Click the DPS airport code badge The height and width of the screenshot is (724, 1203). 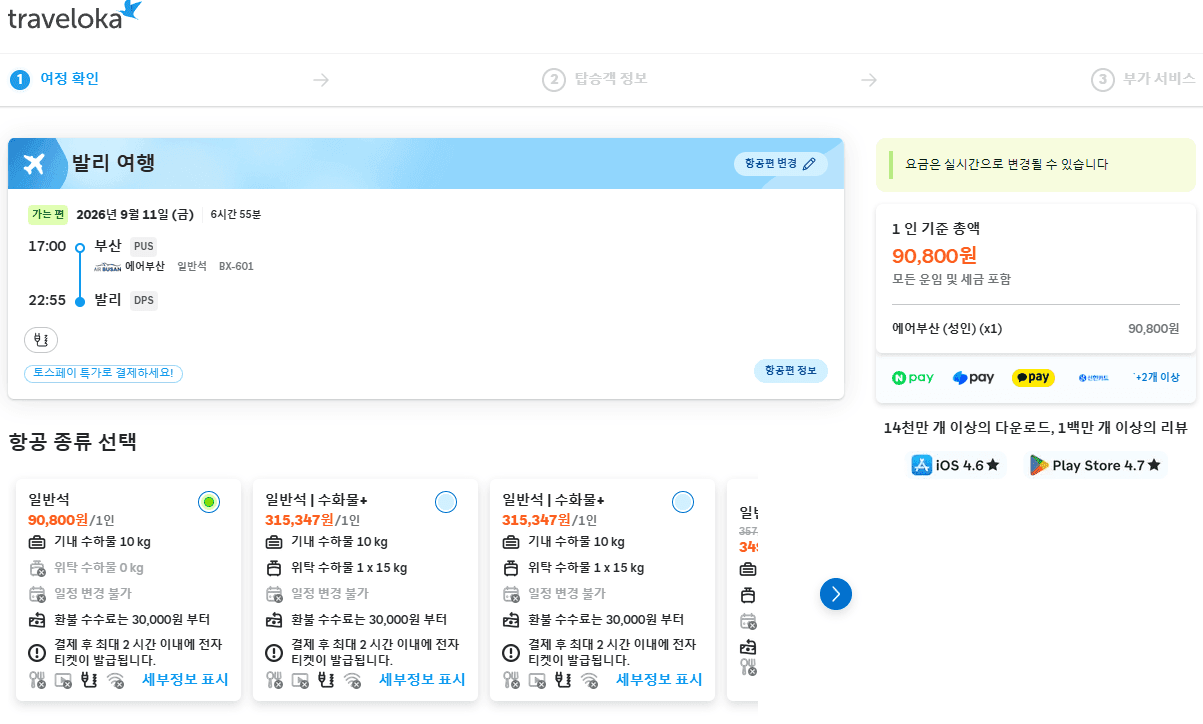pos(144,300)
